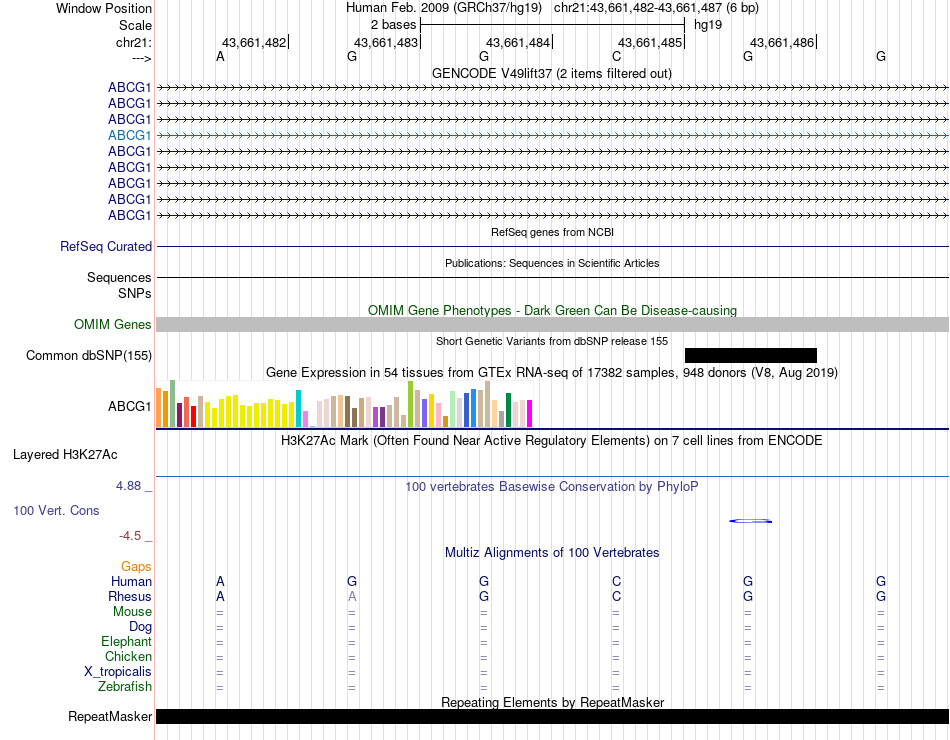950x740 pixels.
Task: Click the Window Position label
Action: pos(104,8)
